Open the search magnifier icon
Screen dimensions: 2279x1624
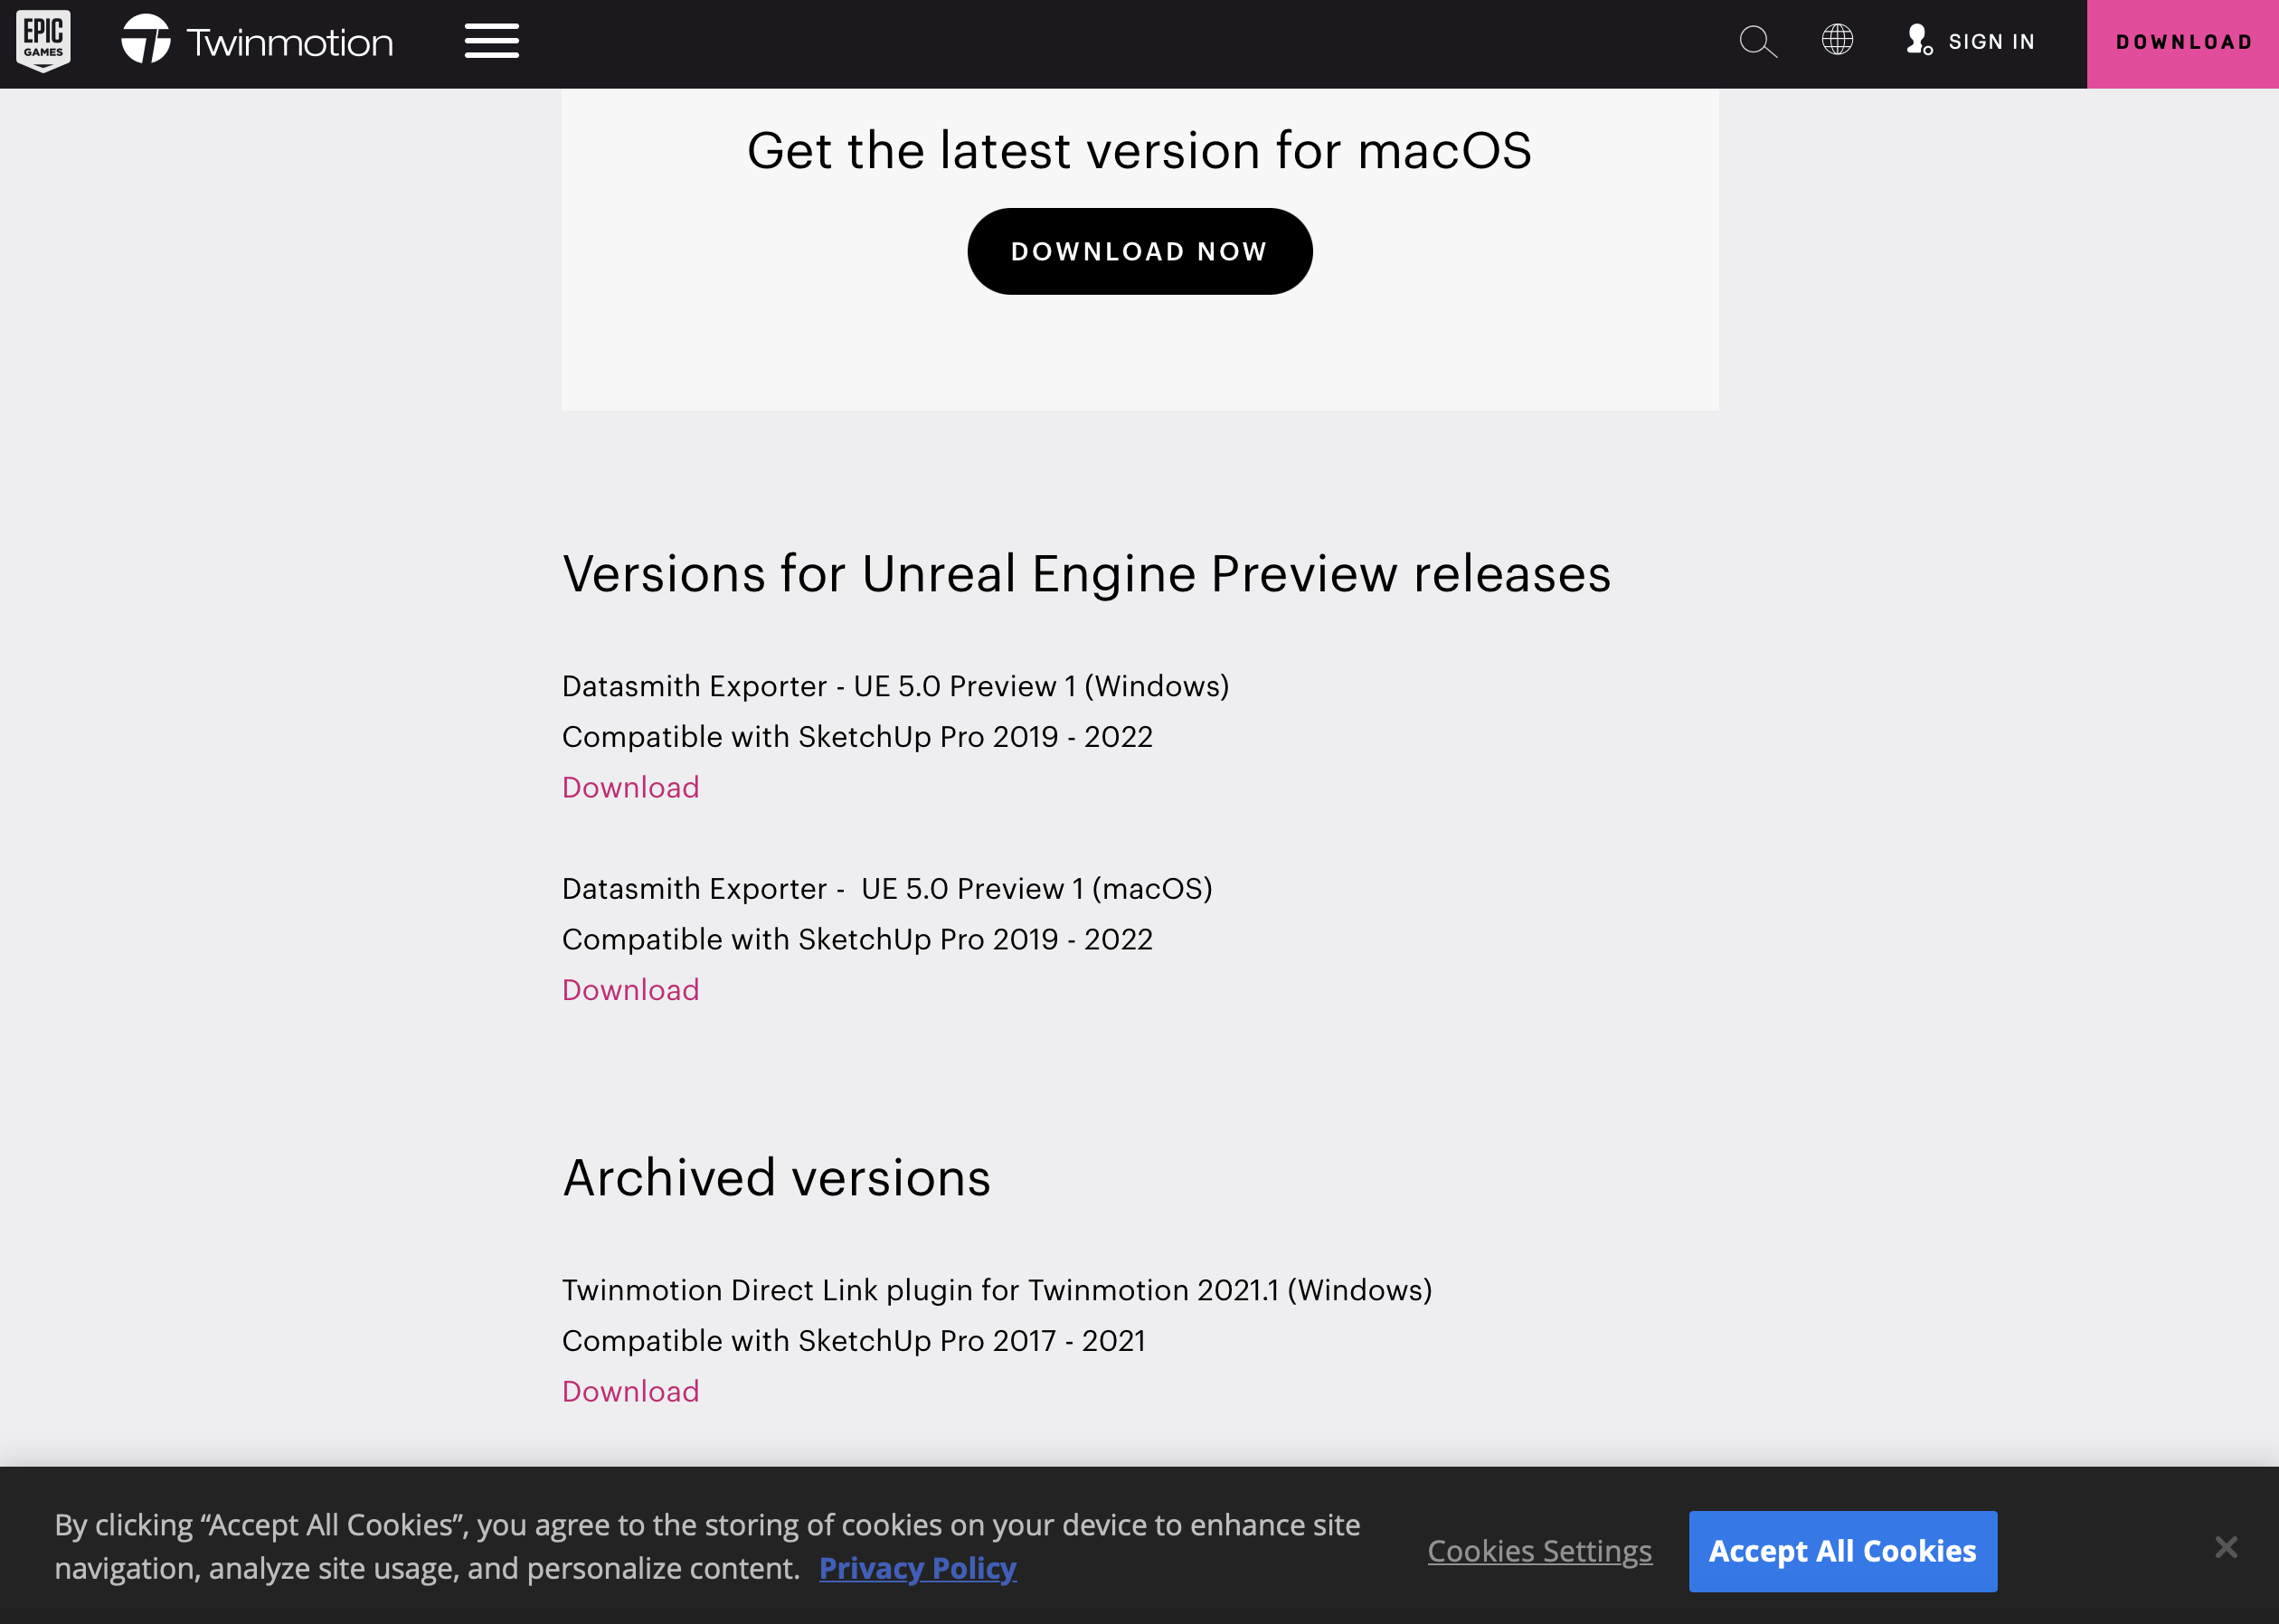click(1757, 42)
